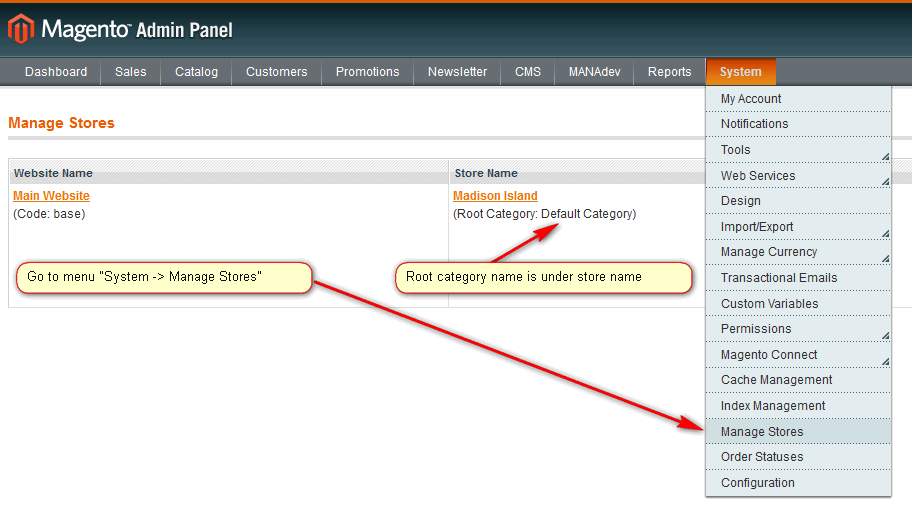Expand the Import/Export submenu
Viewport: 912px width, 514px height.
(x=798, y=227)
